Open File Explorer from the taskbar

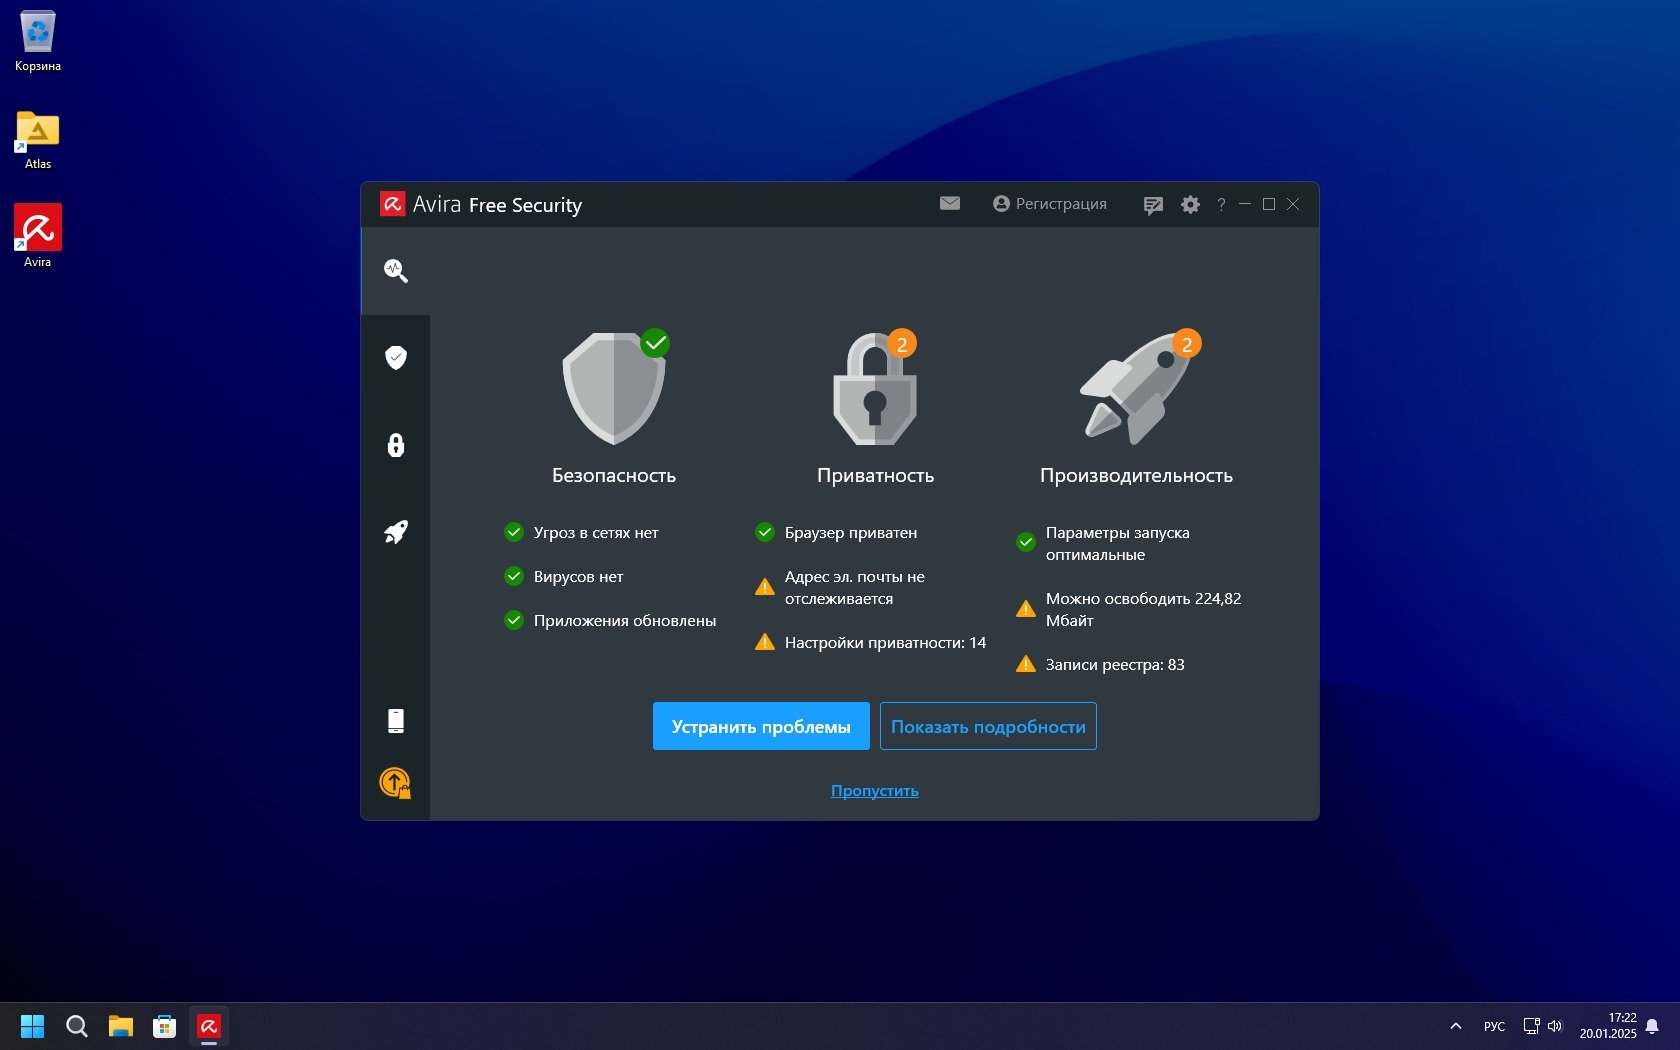[x=121, y=1026]
